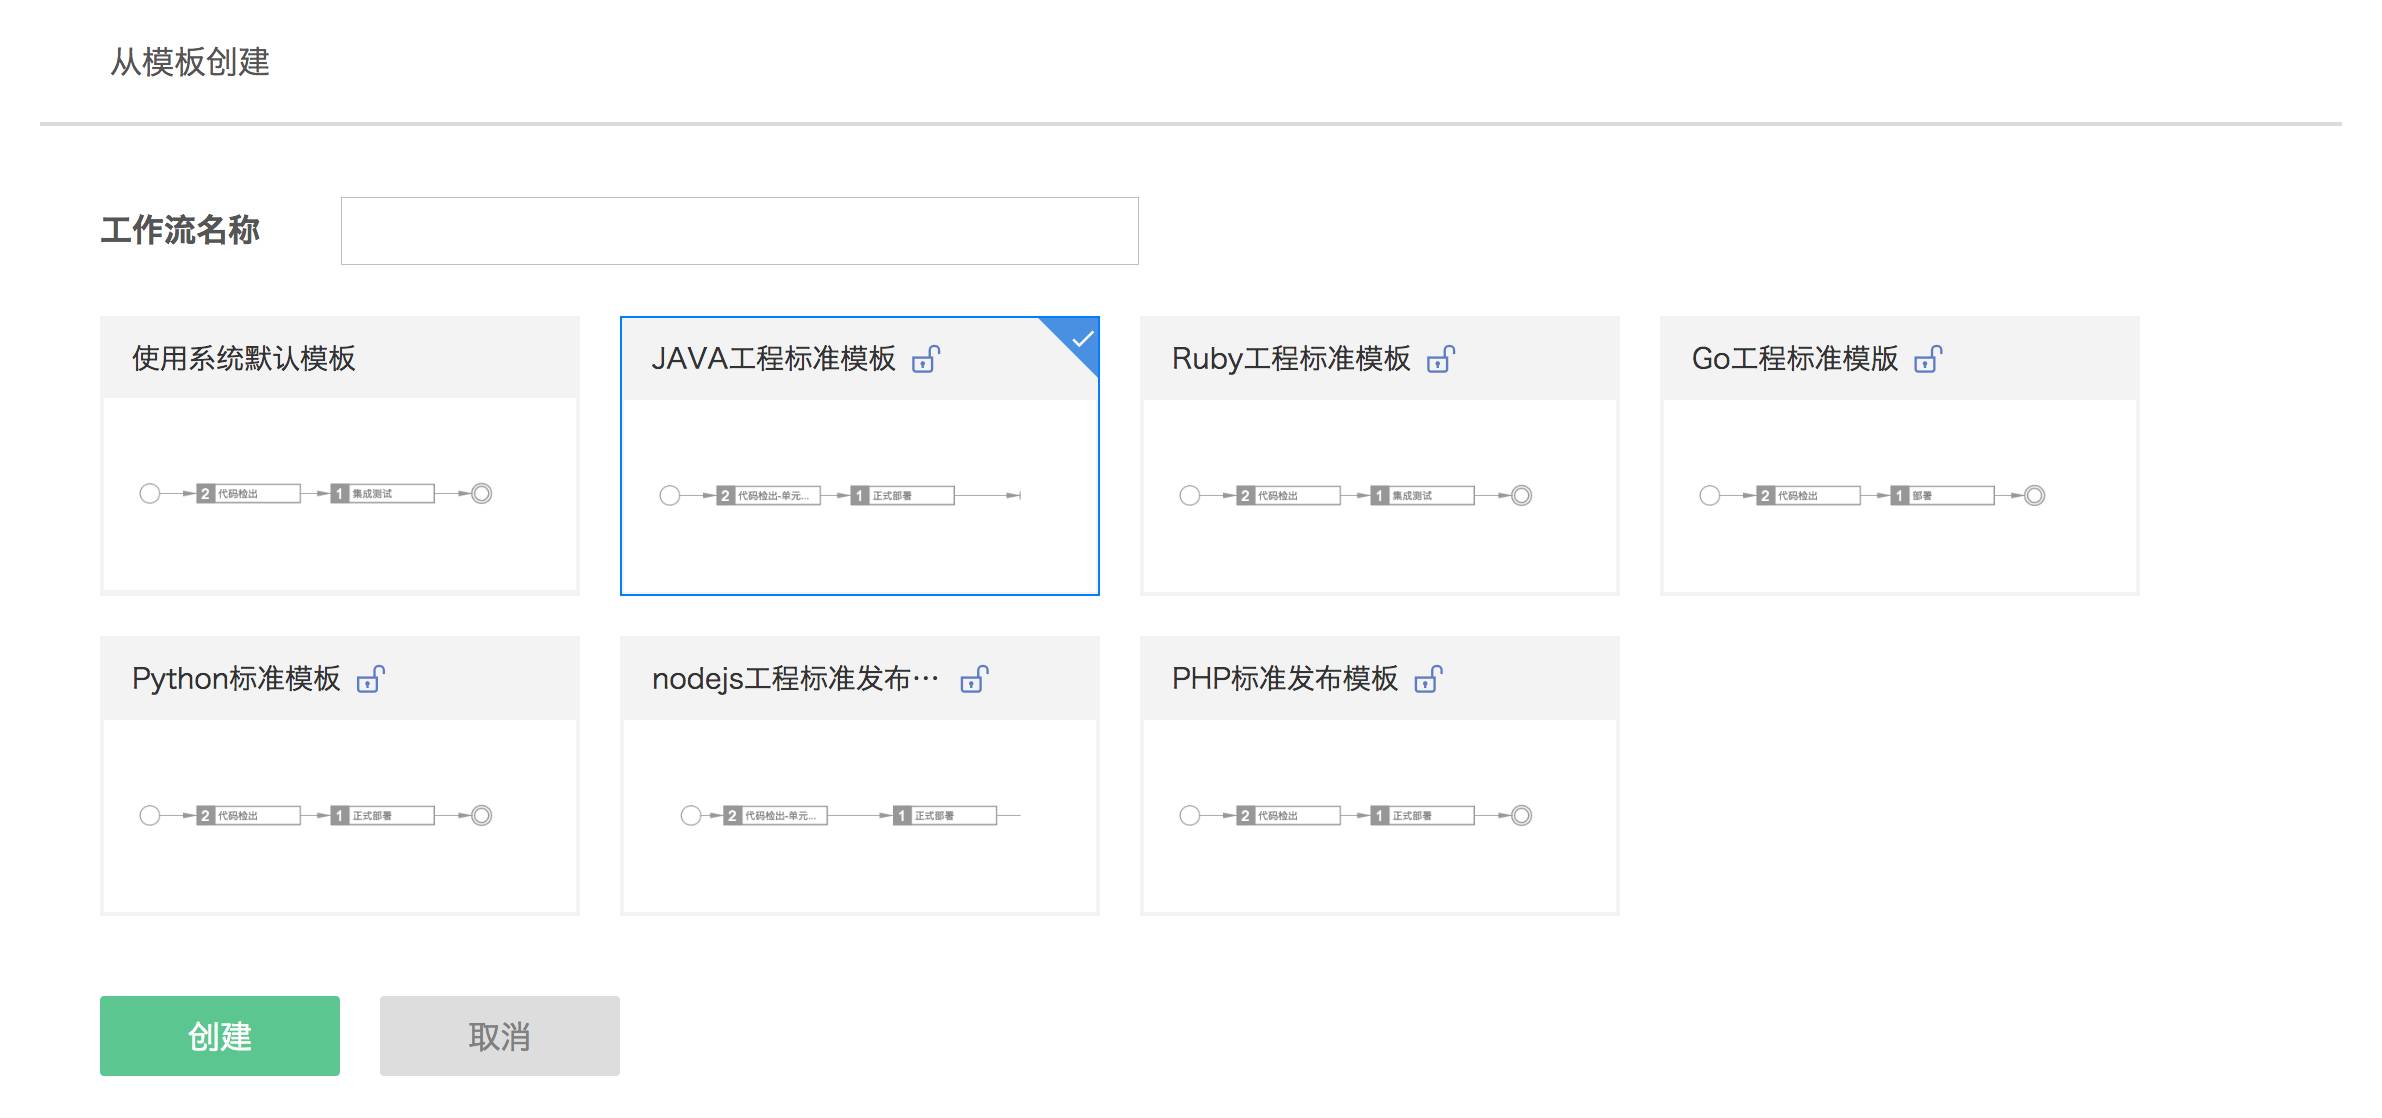
Task: Click the JAVA template pipeline preview
Action: 840,495
